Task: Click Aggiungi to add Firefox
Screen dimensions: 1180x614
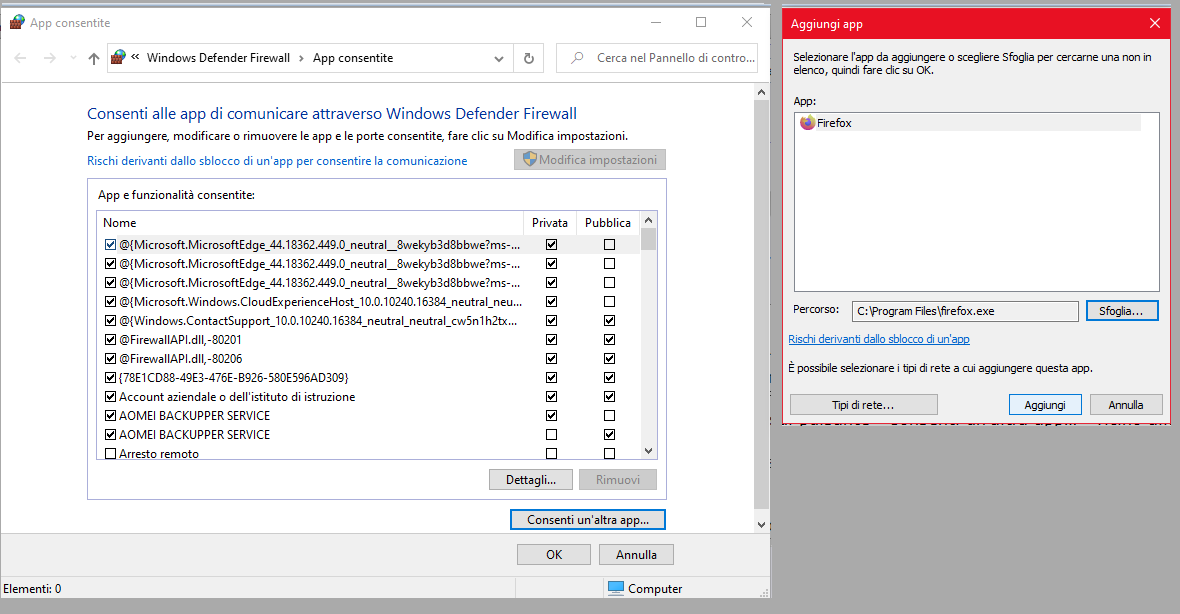Action: point(1045,405)
